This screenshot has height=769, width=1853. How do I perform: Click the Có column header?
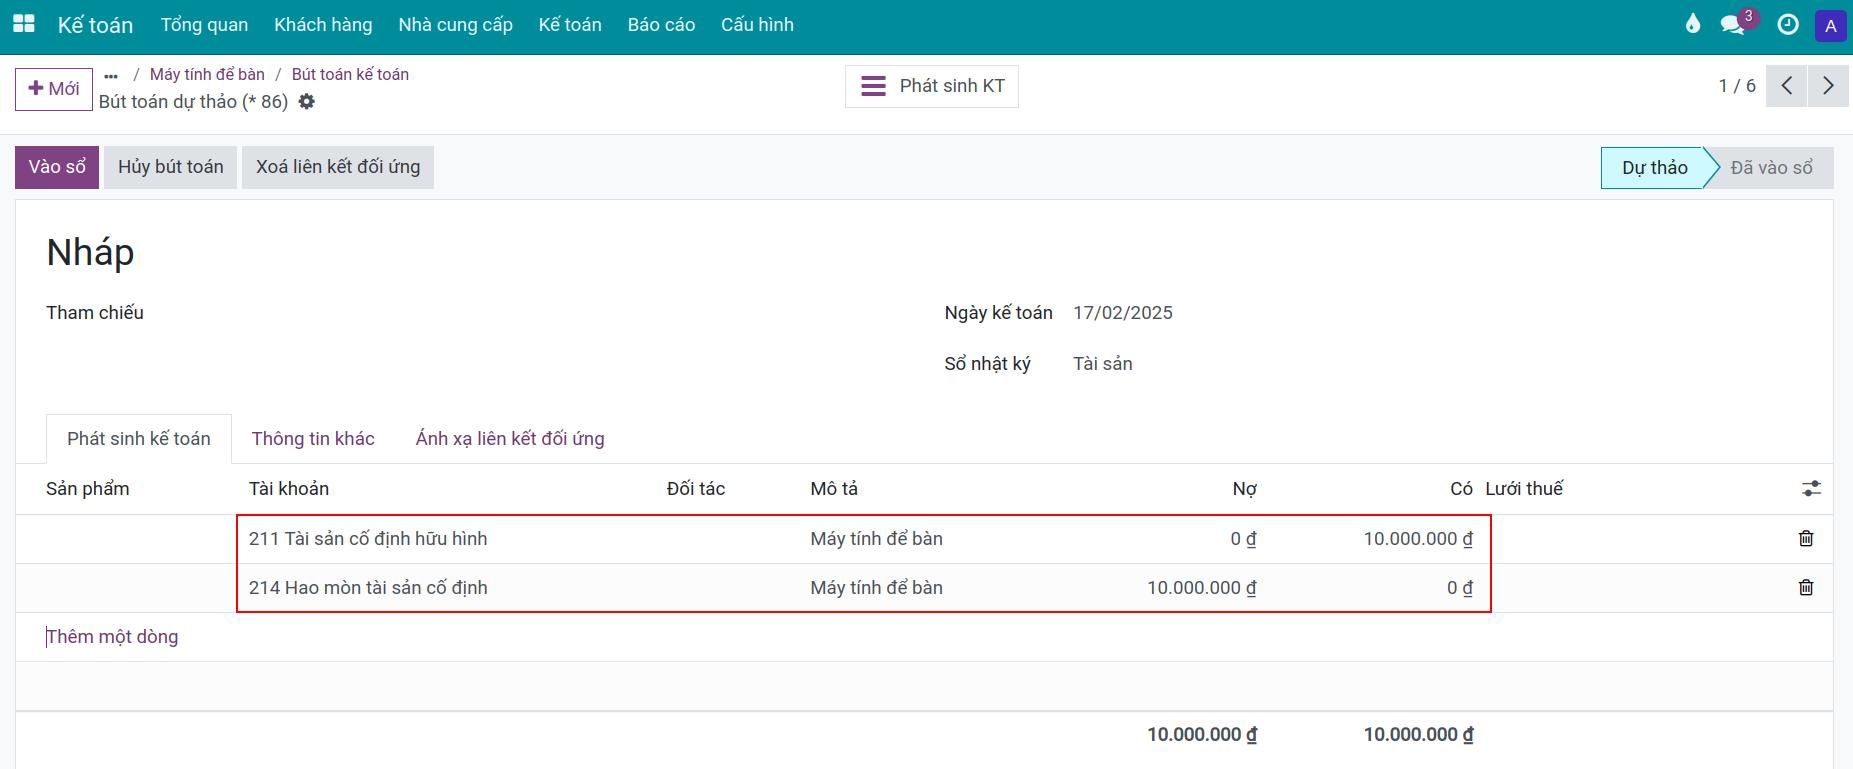click(x=1461, y=489)
